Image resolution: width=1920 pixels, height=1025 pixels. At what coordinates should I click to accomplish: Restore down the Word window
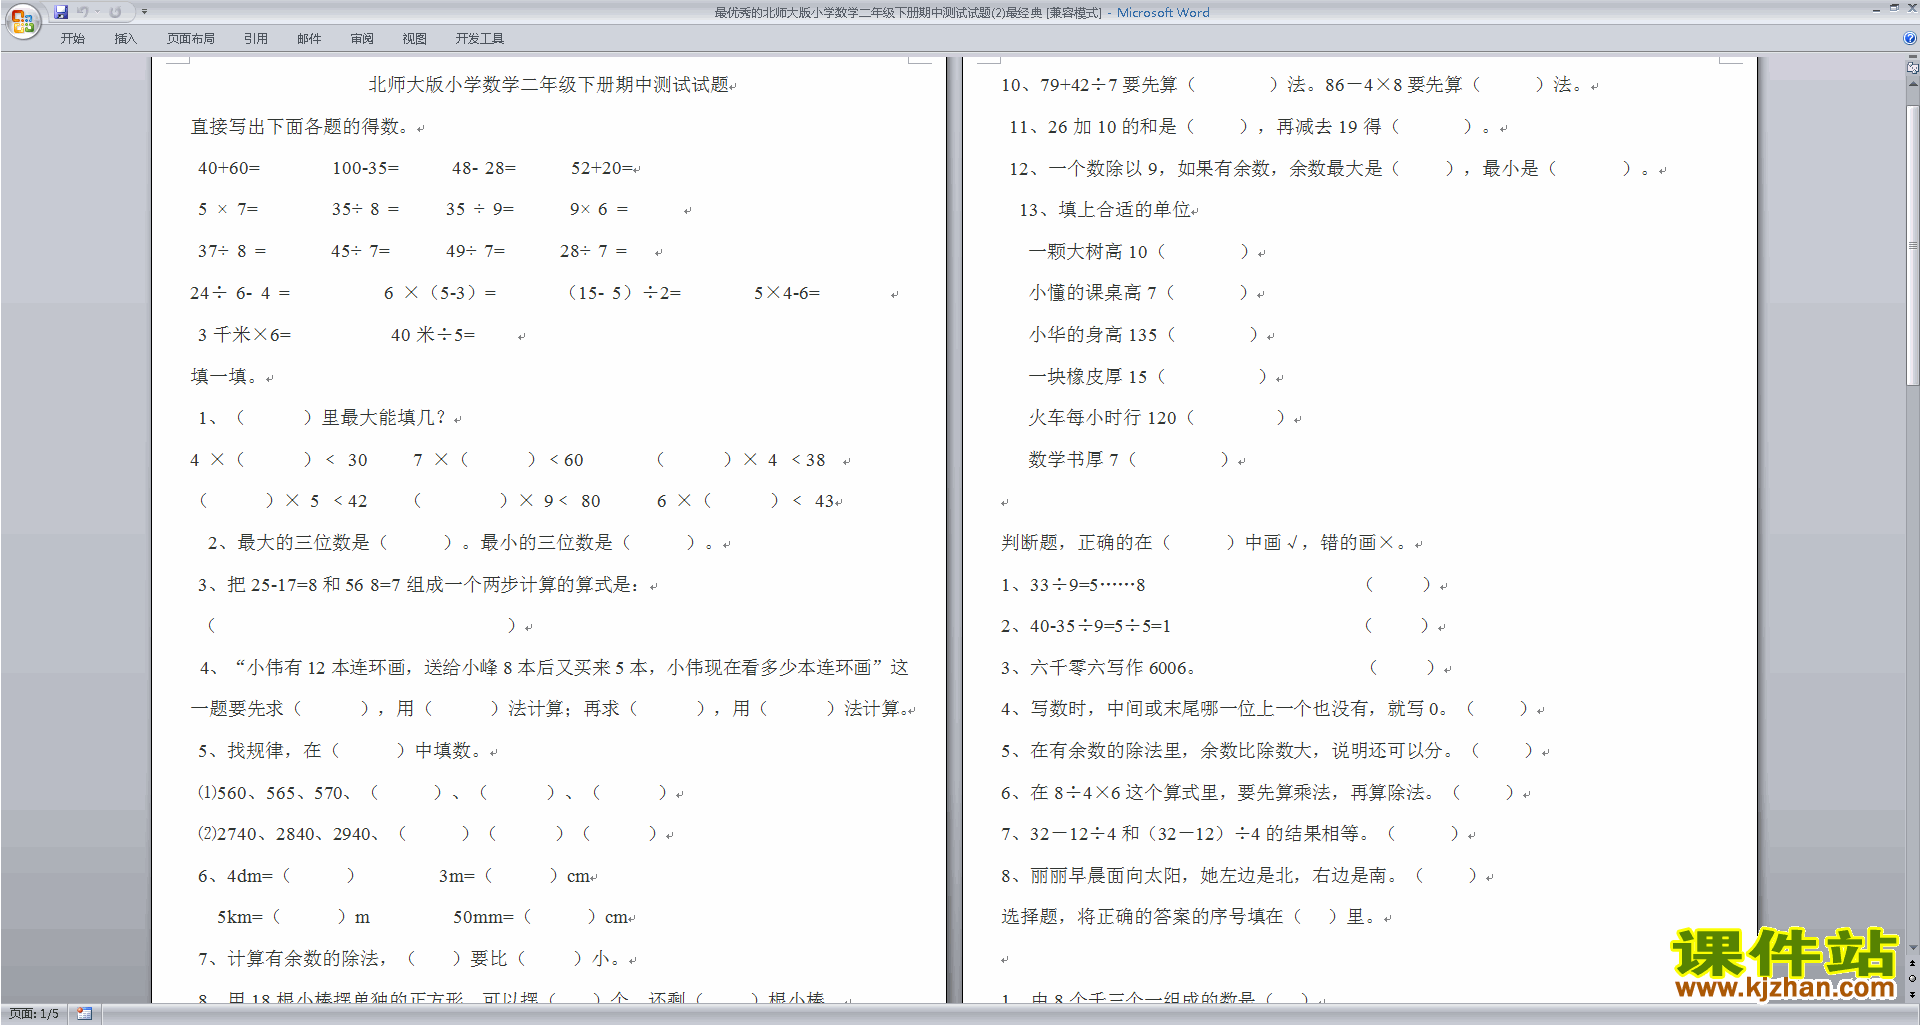[1894, 8]
